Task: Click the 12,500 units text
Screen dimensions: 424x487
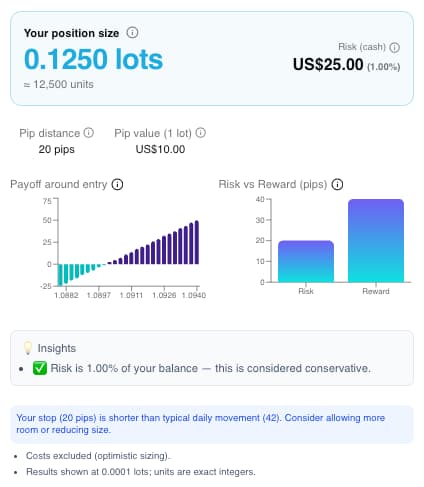Action: 59,84
